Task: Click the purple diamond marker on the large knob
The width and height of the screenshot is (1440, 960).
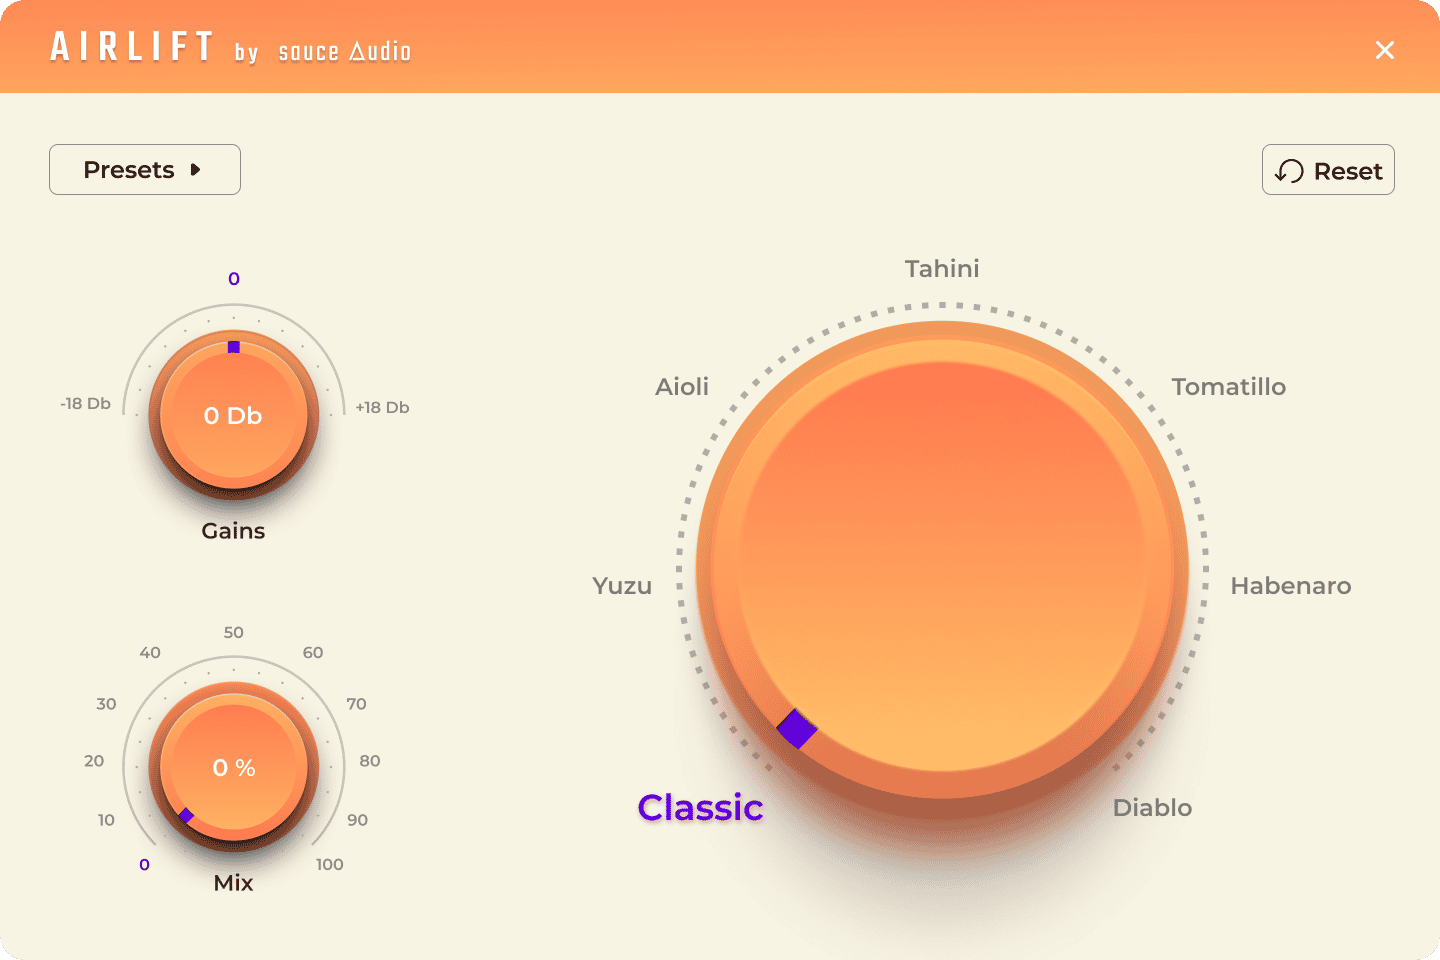Action: coord(797,729)
